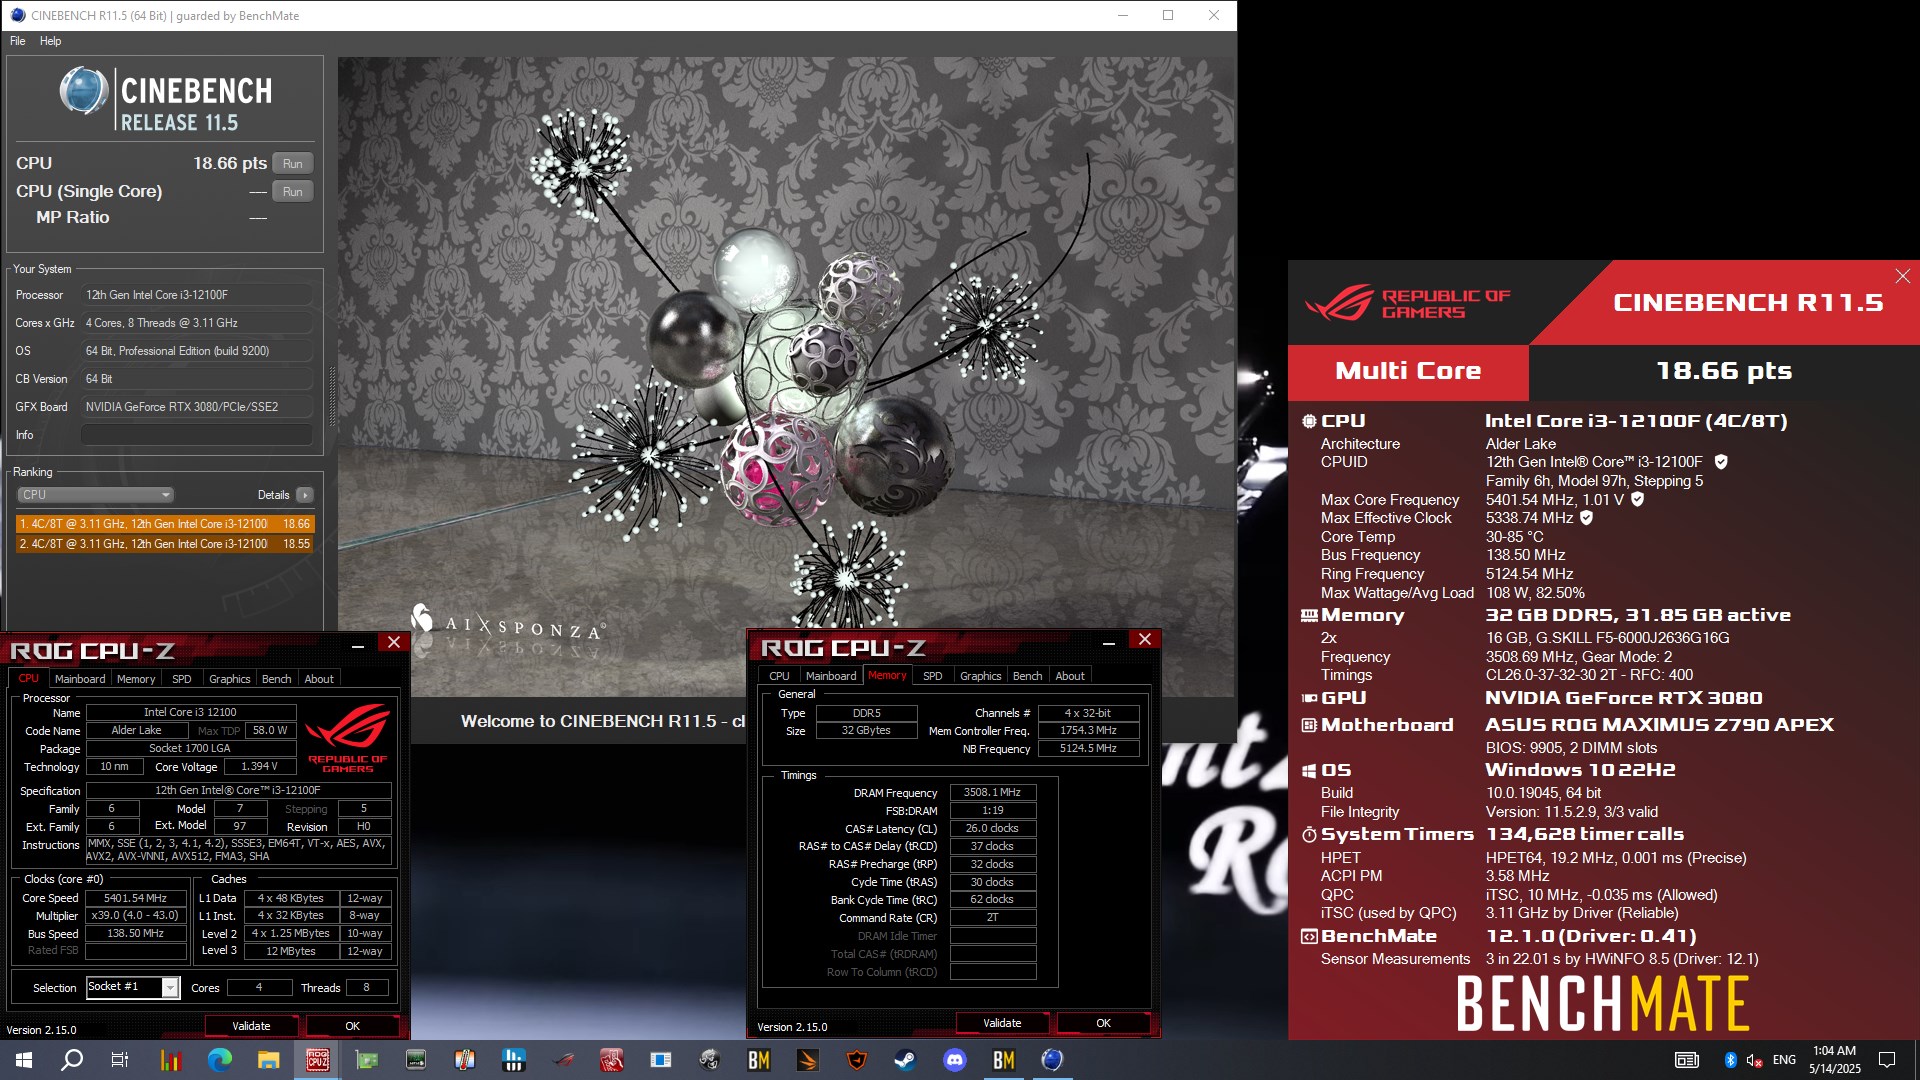Screen dimensions: 1920x1080
Task: Open the CPU ranking dropdown in Cinebench
Action: [x=96, y=495]
